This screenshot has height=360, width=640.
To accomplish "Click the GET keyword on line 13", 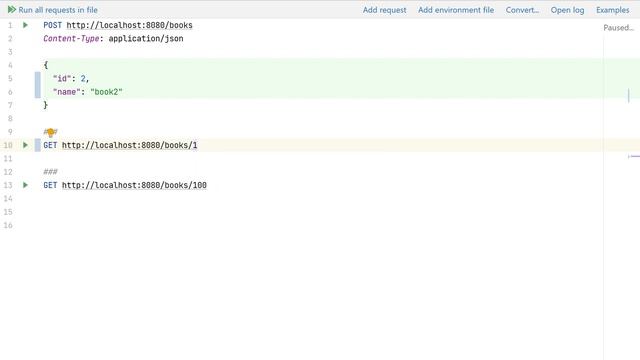I will click(50, 185).
